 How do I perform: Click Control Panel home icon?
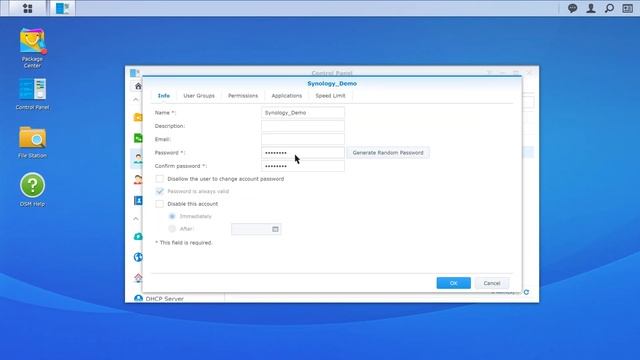pos(138,86)
